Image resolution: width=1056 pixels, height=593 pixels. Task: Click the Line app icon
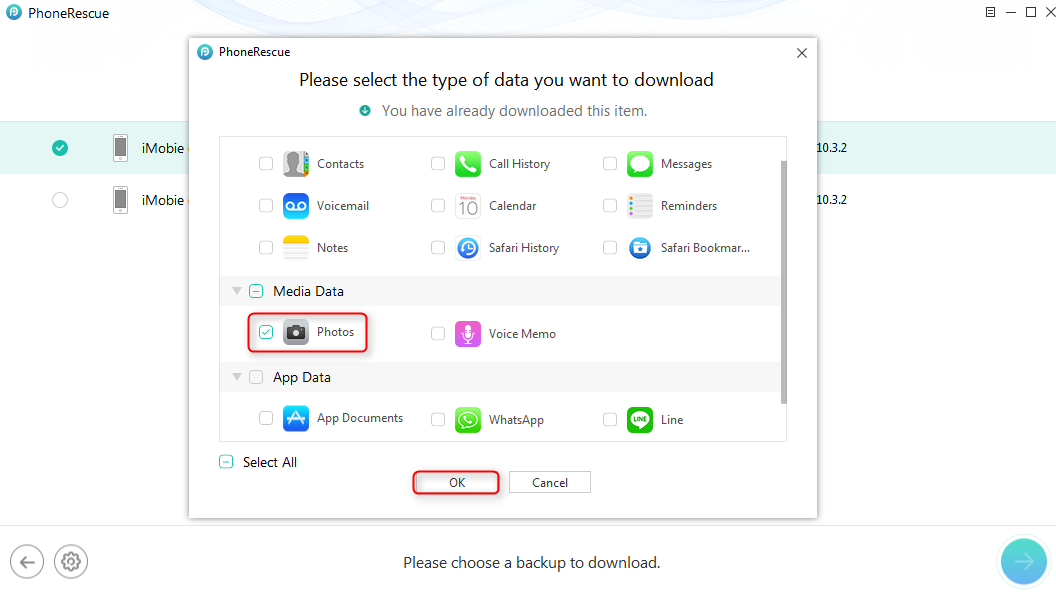pos(640,419)
